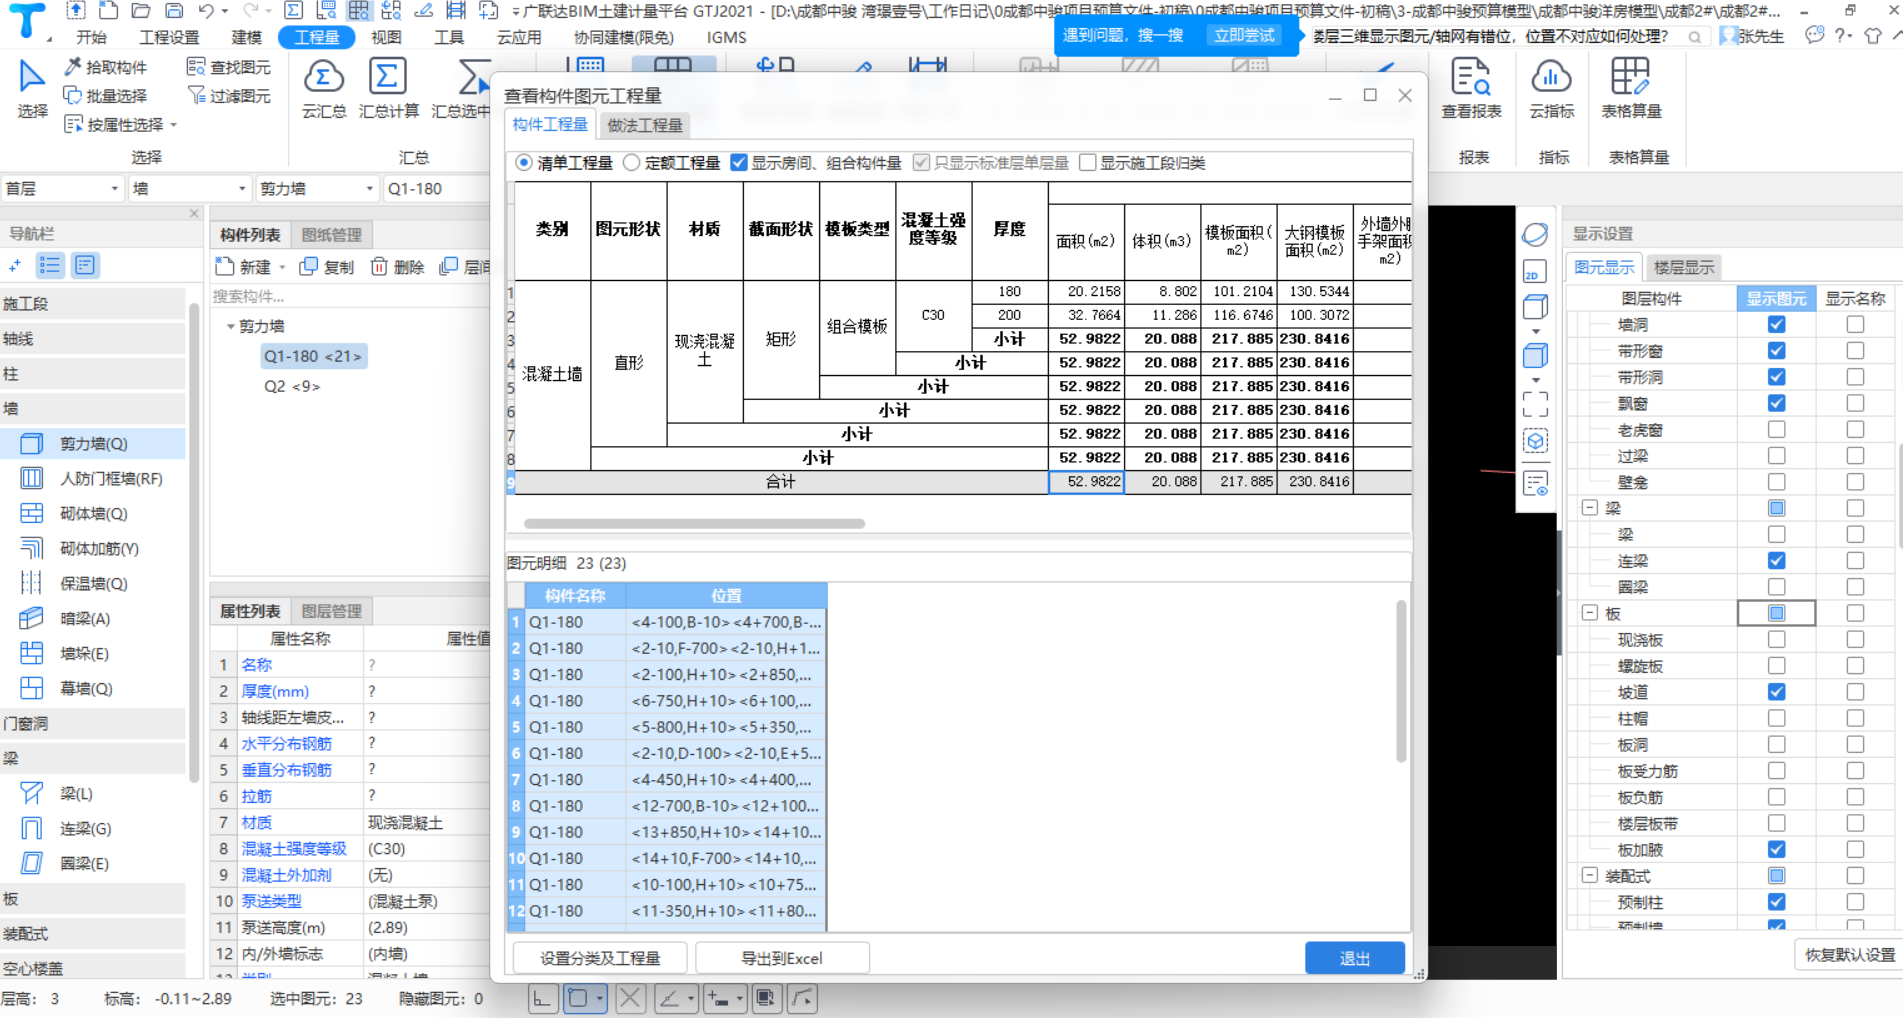Open 查看报表 in the ribbon
The height and width of the screenshot is (1018, 1903).
click(x=1471, y=89)
